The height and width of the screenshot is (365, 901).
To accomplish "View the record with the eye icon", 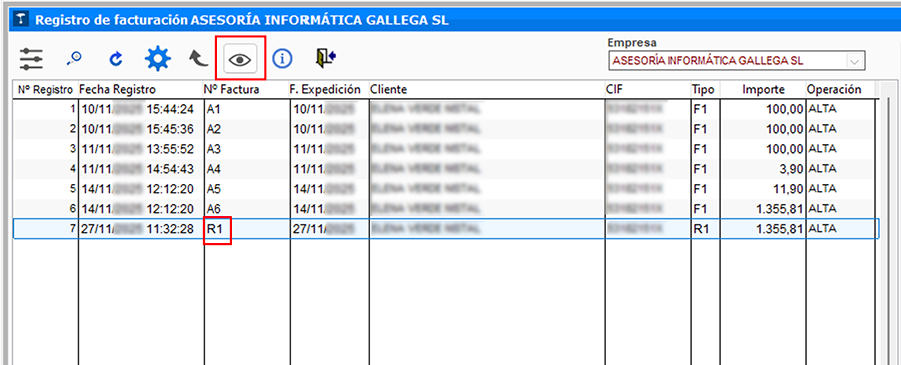I will pos(240,60).
